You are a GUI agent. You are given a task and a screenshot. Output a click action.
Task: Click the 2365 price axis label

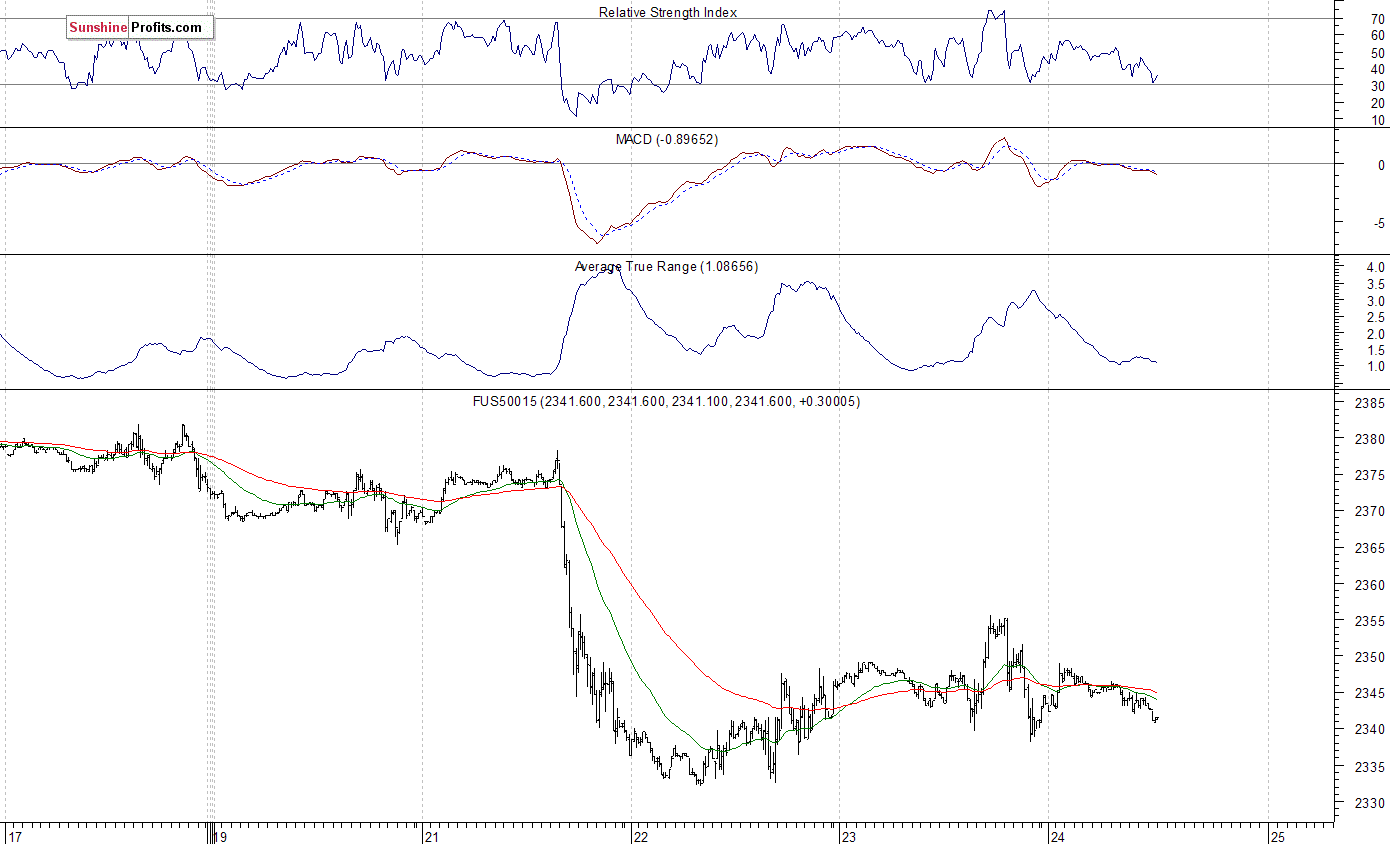(1370, 548)
